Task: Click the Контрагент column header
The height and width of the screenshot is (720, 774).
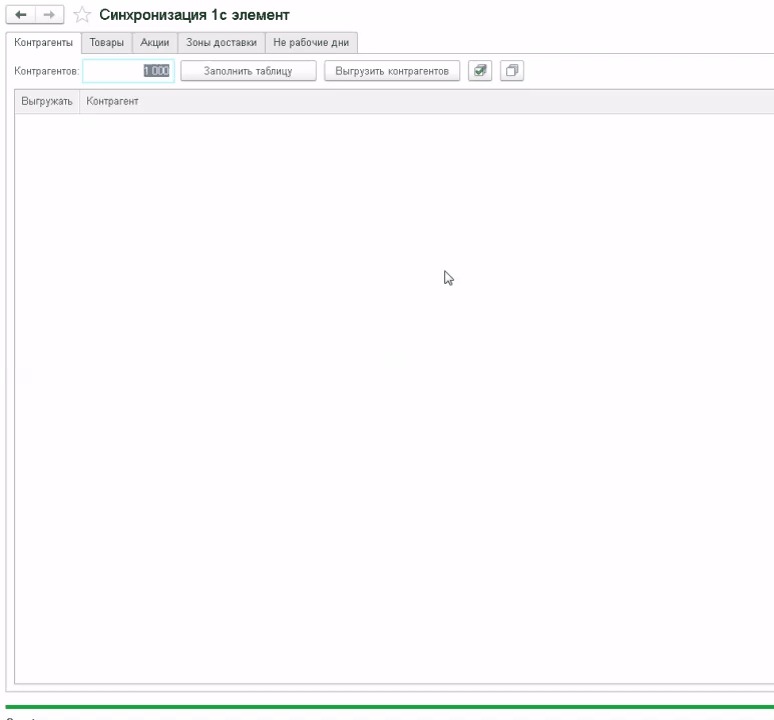Action: [x=113, y=102]
